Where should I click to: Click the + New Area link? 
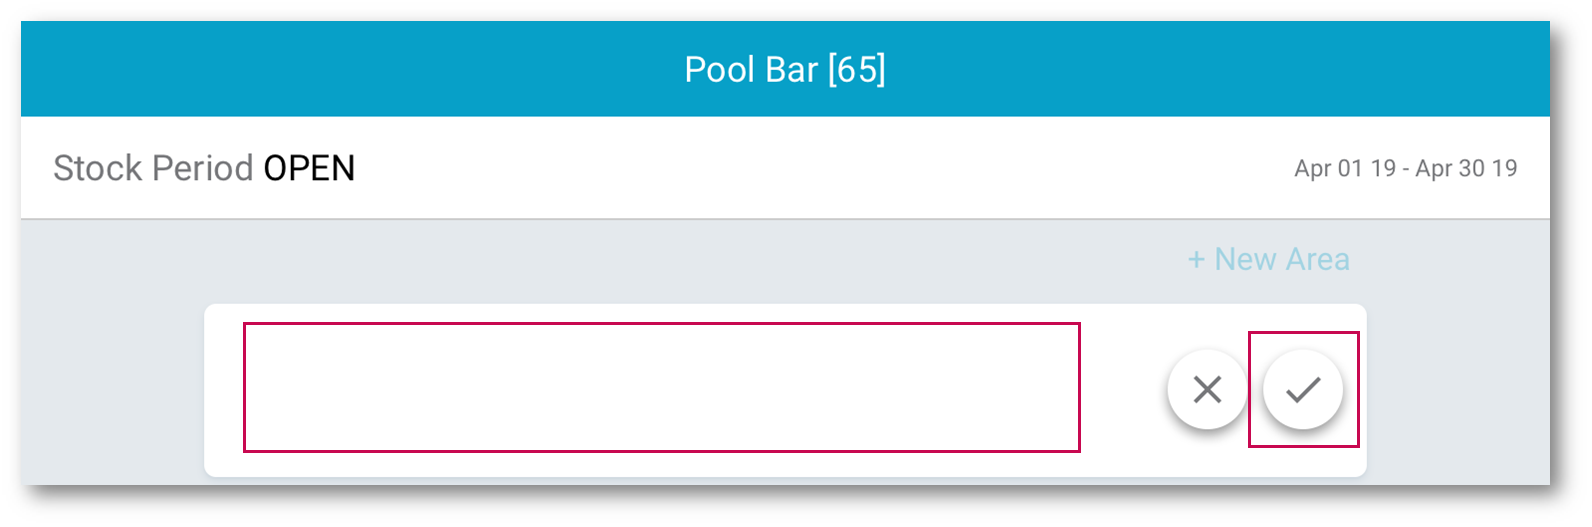(x=1268, y=260)
